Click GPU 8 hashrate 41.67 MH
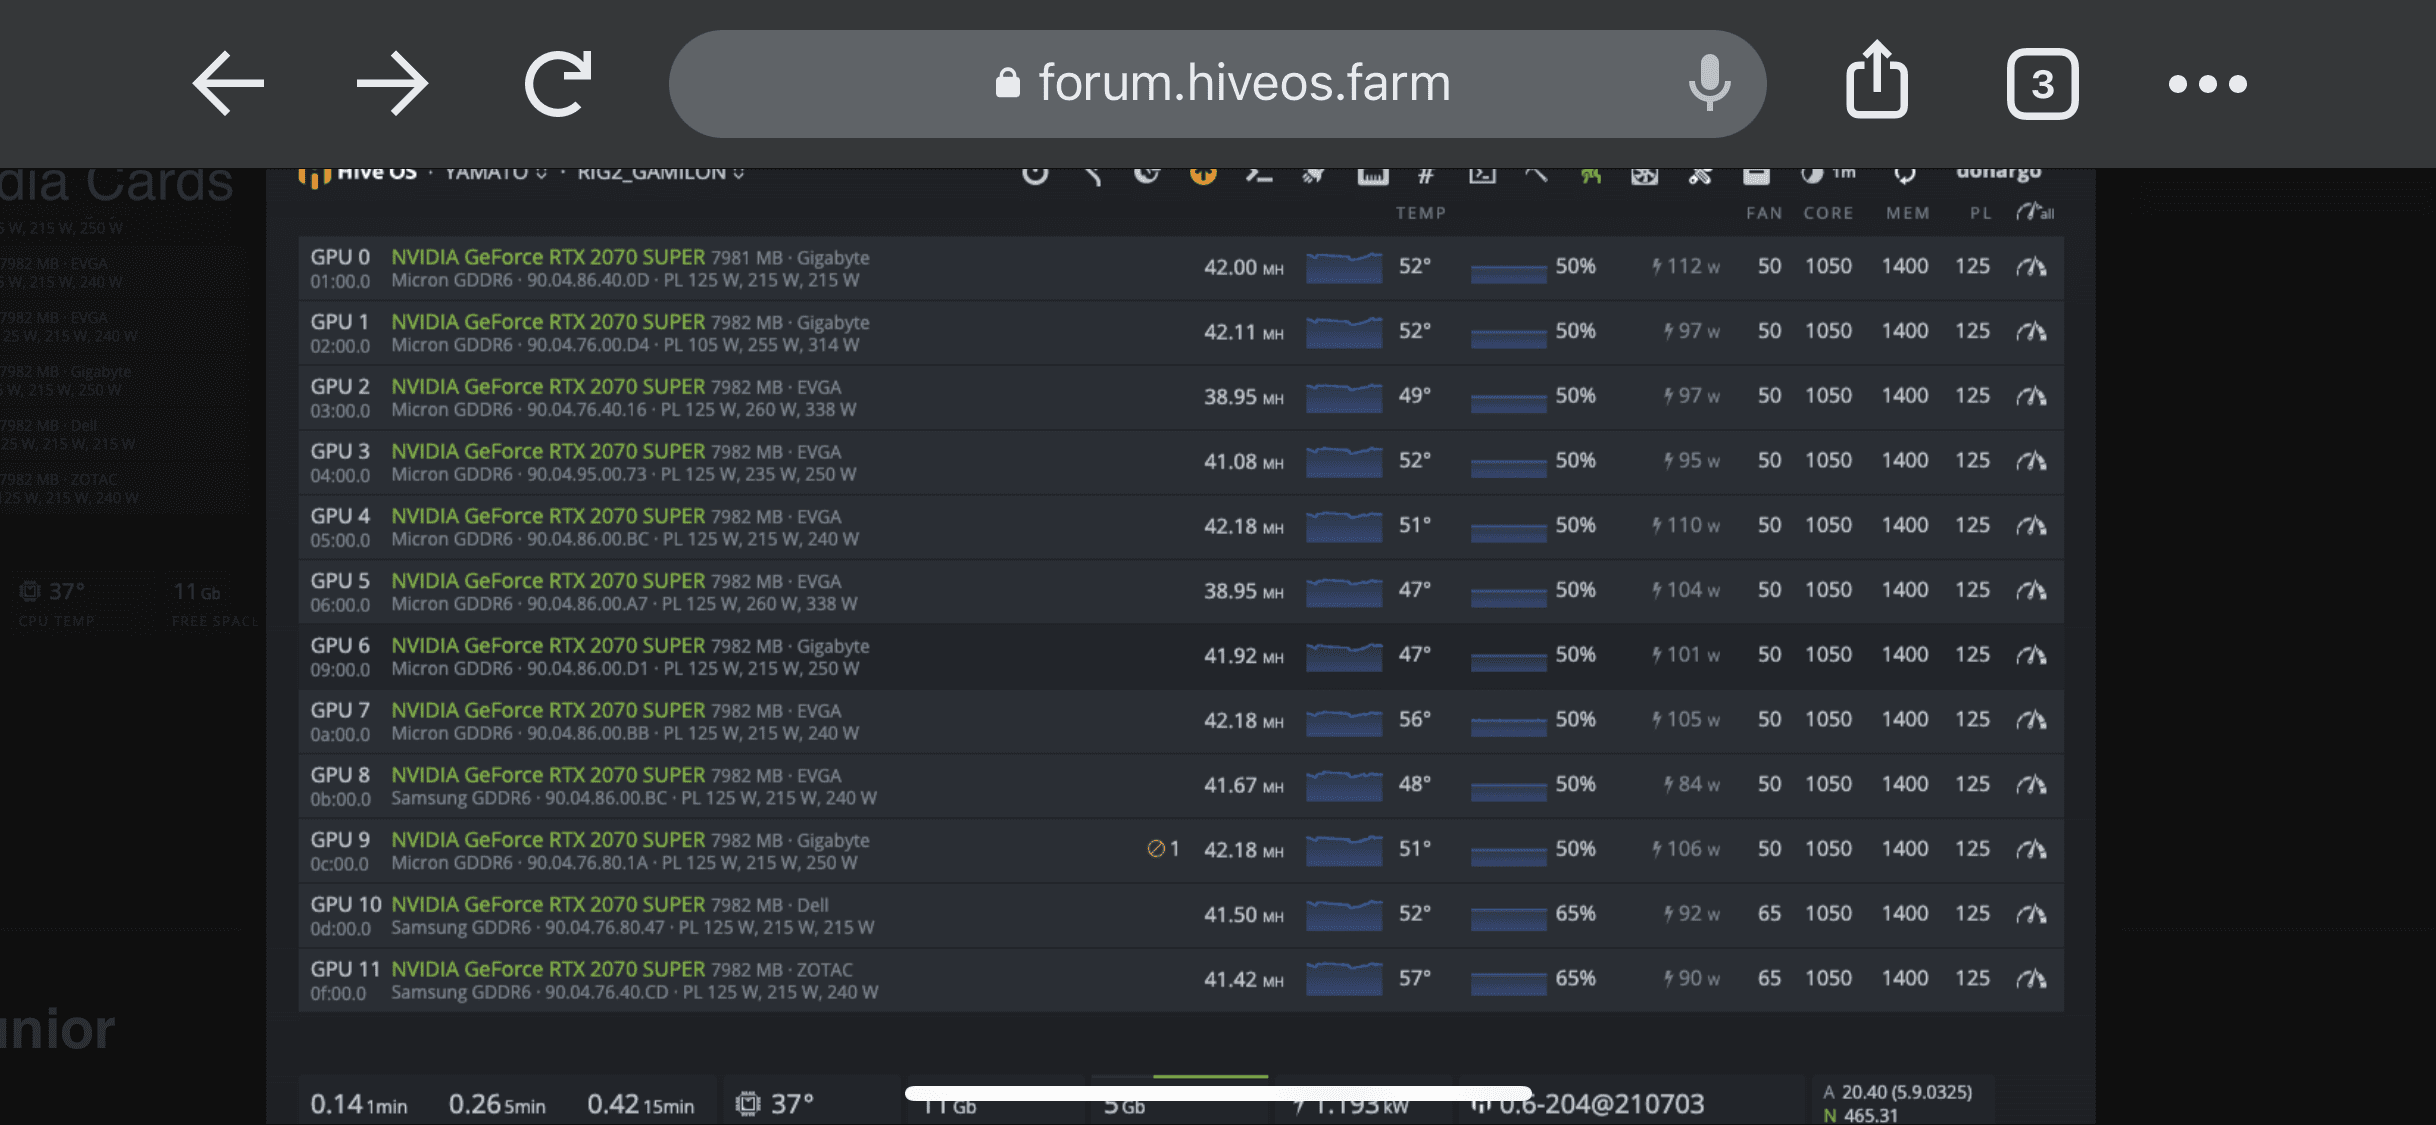The height and width of the screenshot is (1125, 2436). pos(1243,785)
